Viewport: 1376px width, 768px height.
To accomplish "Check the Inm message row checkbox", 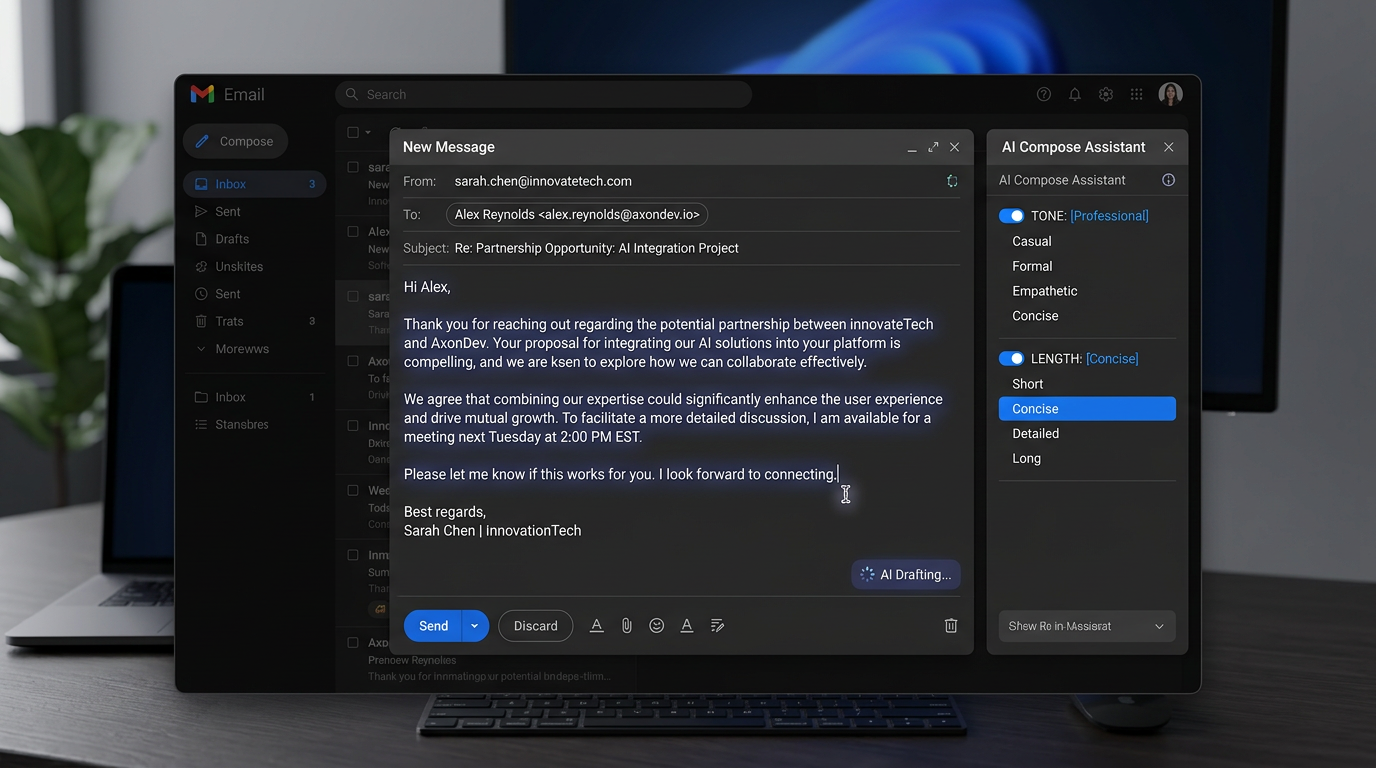I will click(x=353, y=555).
